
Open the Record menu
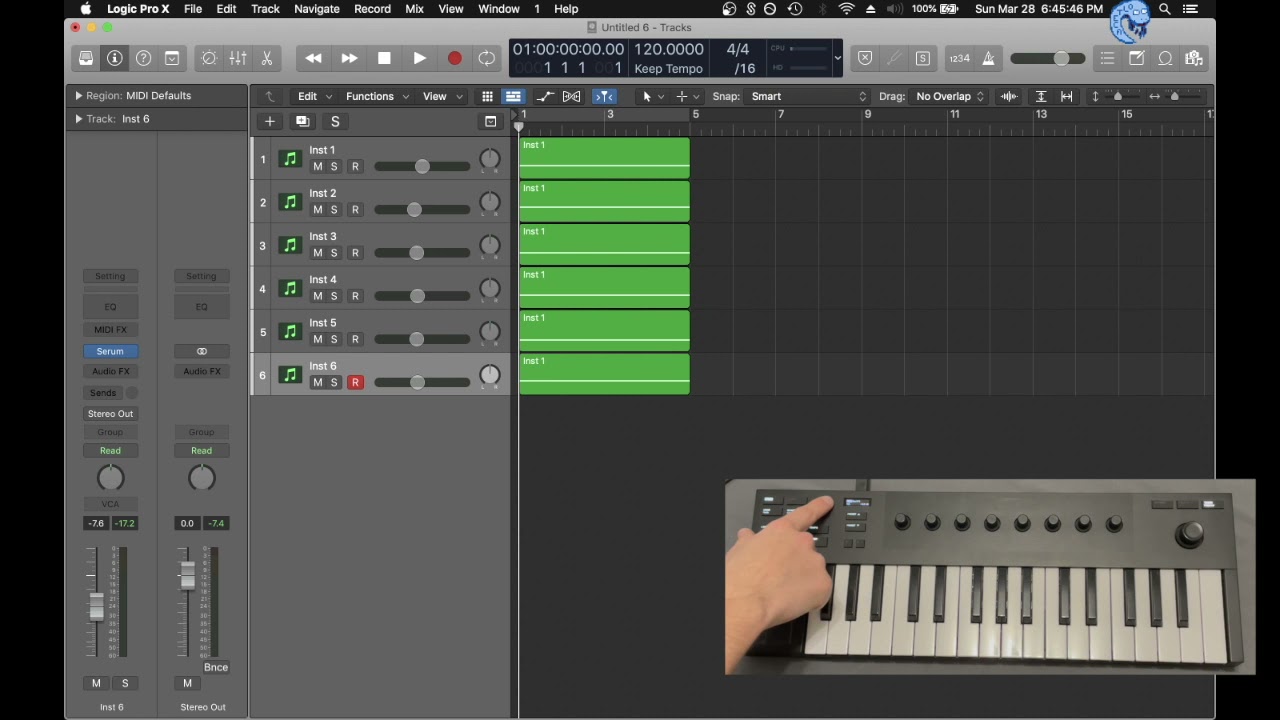coord(372,9)
